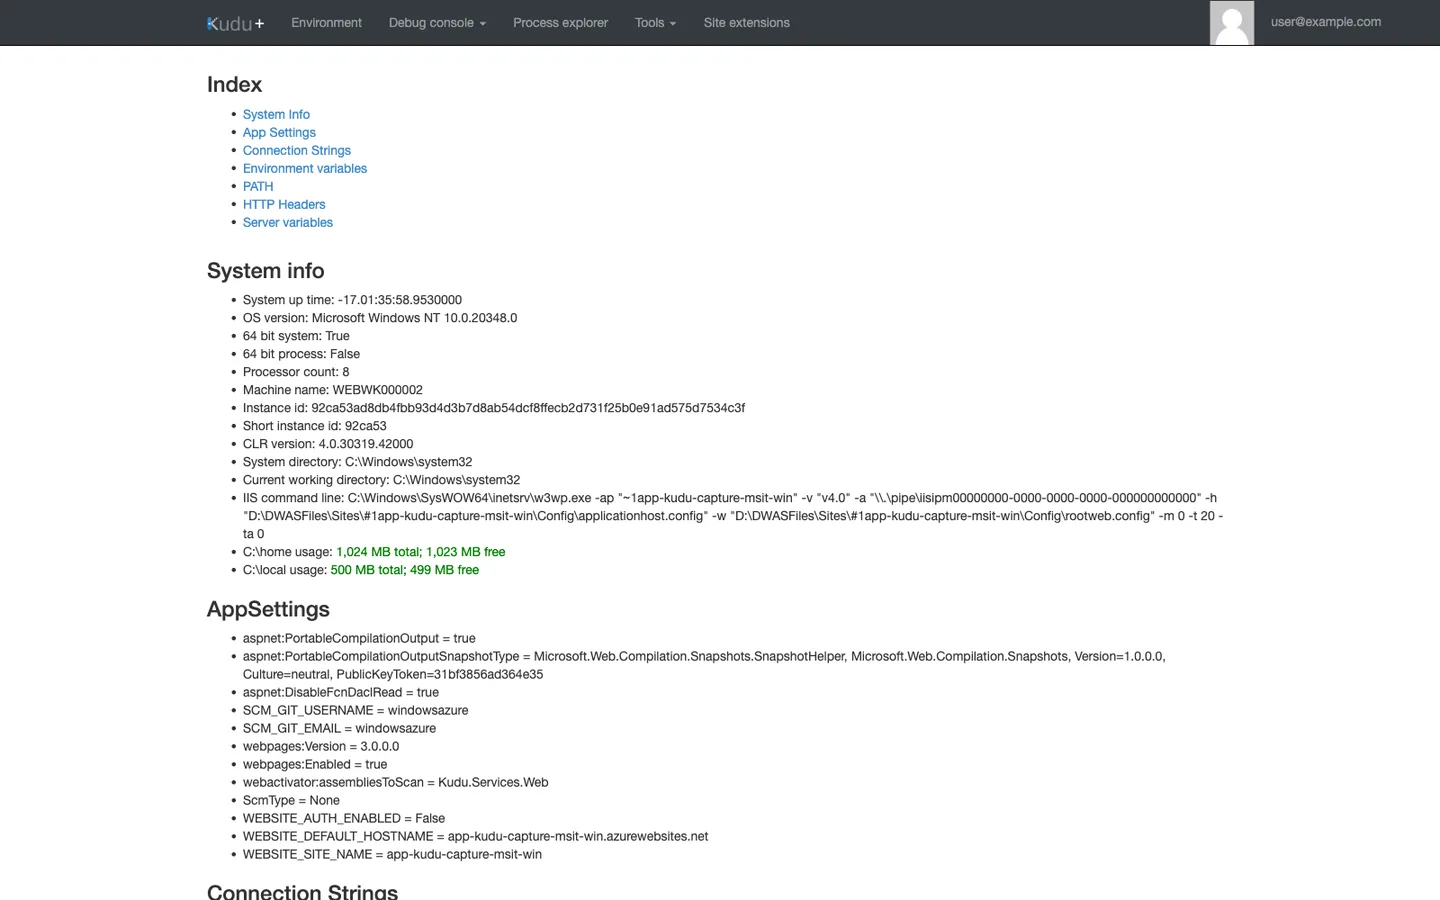This screenshot has width=1440, height=900.
Task: Click the user avatar image
Action: tap(1232, 23)
